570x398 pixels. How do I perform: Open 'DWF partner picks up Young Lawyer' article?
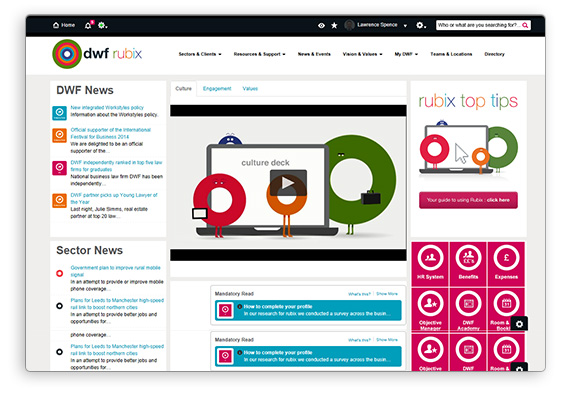(x=114, y=198)
